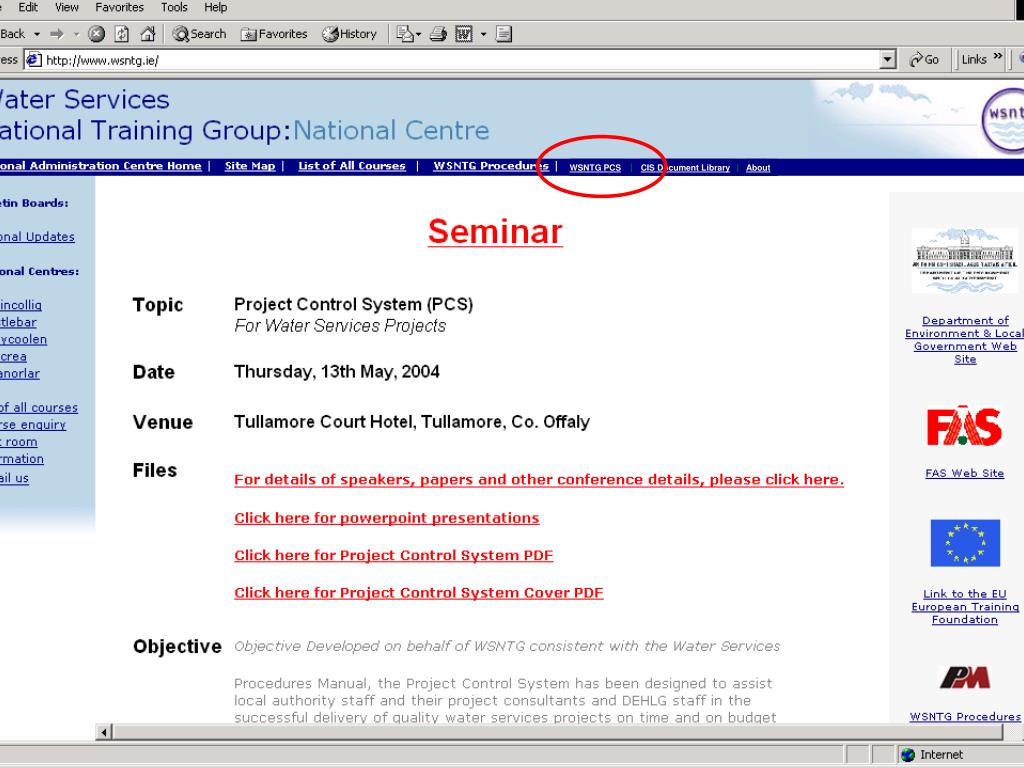Viewport: 1024px width, 768px height.
Task: Click the Mail toolbar icon
Action: 405,34
